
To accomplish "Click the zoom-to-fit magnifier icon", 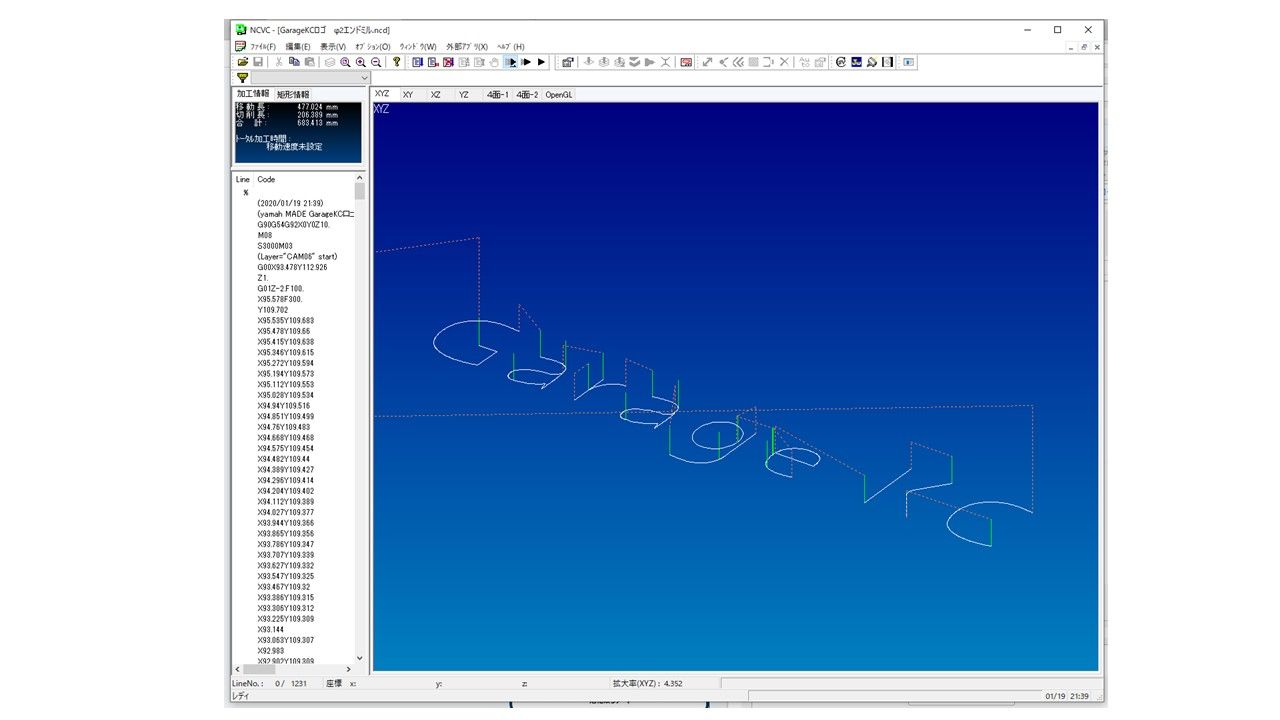I will (x=345, y=62).
